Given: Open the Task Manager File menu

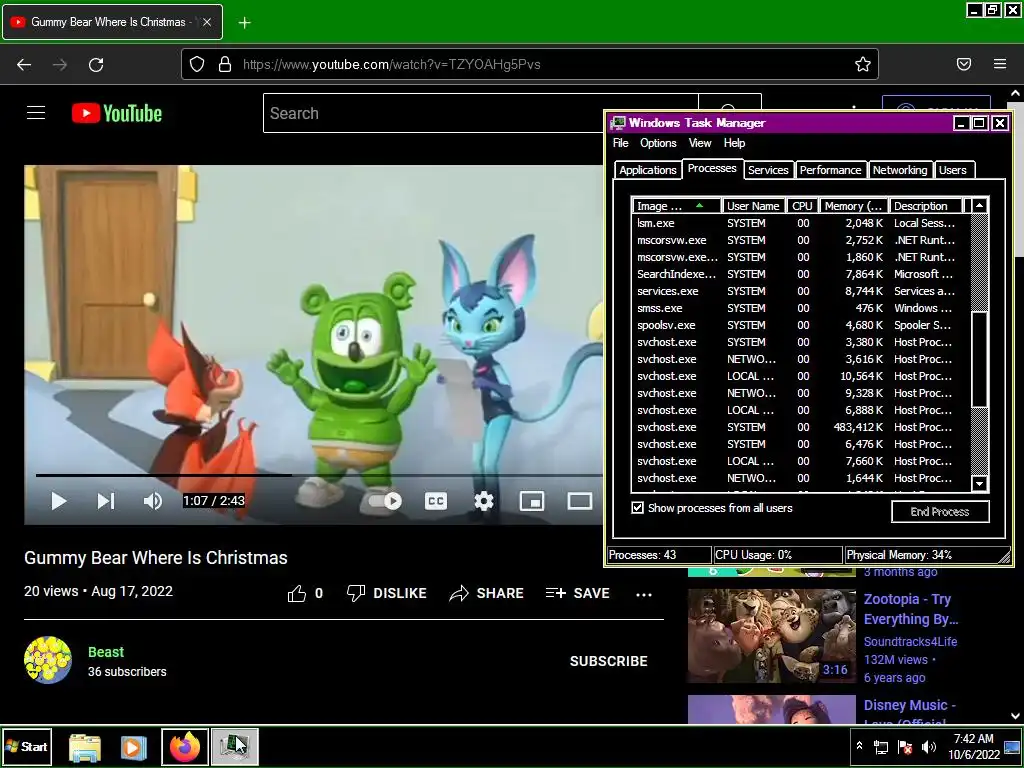Looking at the screenshot, I should pos(620,143).
